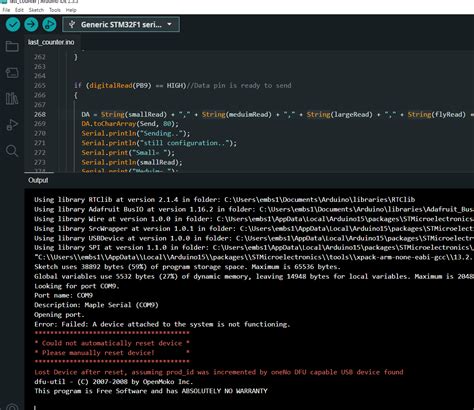This screenshot has width=474, height=410.
Task: Open the File menu
Action: 6,10
